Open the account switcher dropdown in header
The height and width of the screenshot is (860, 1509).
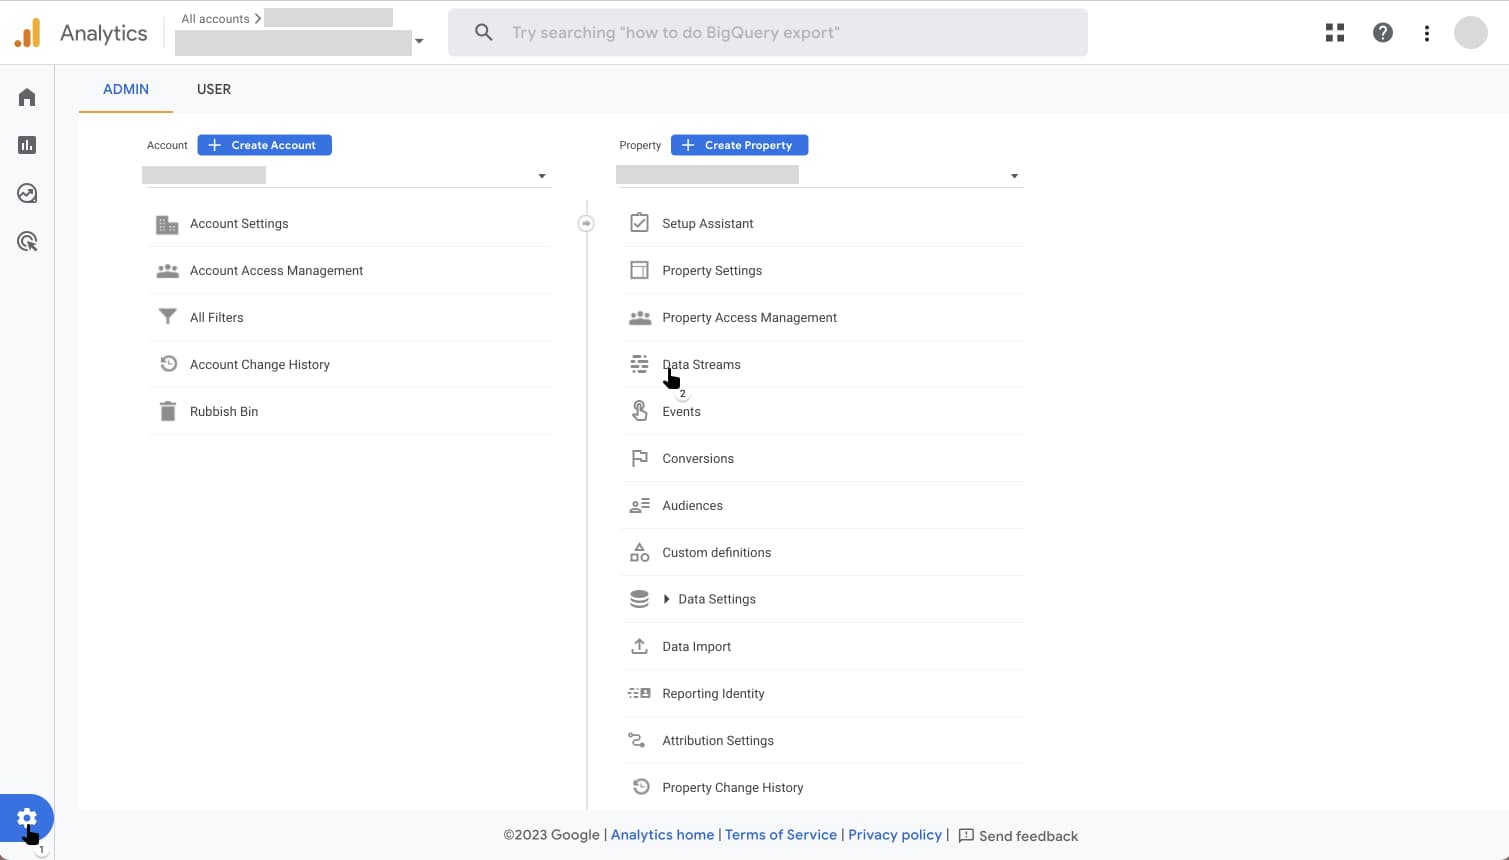click(419, 41)
